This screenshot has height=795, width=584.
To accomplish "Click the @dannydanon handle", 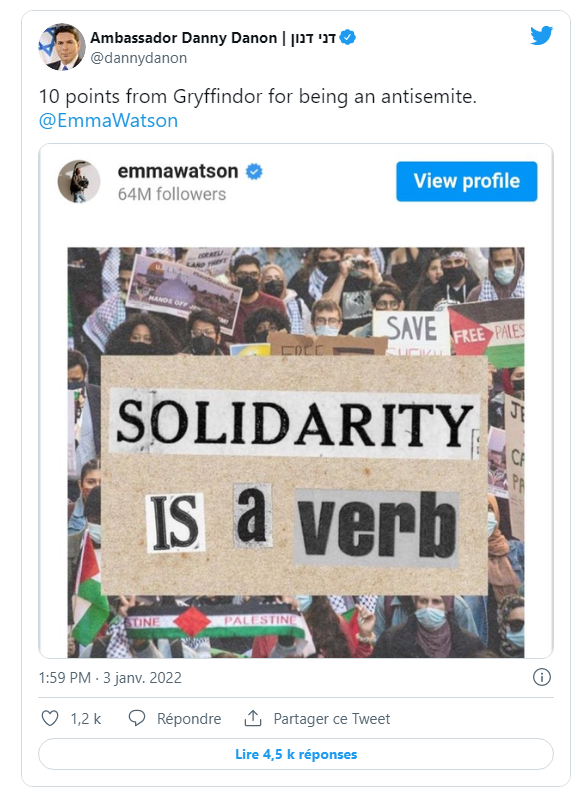I will coord(139,58).
